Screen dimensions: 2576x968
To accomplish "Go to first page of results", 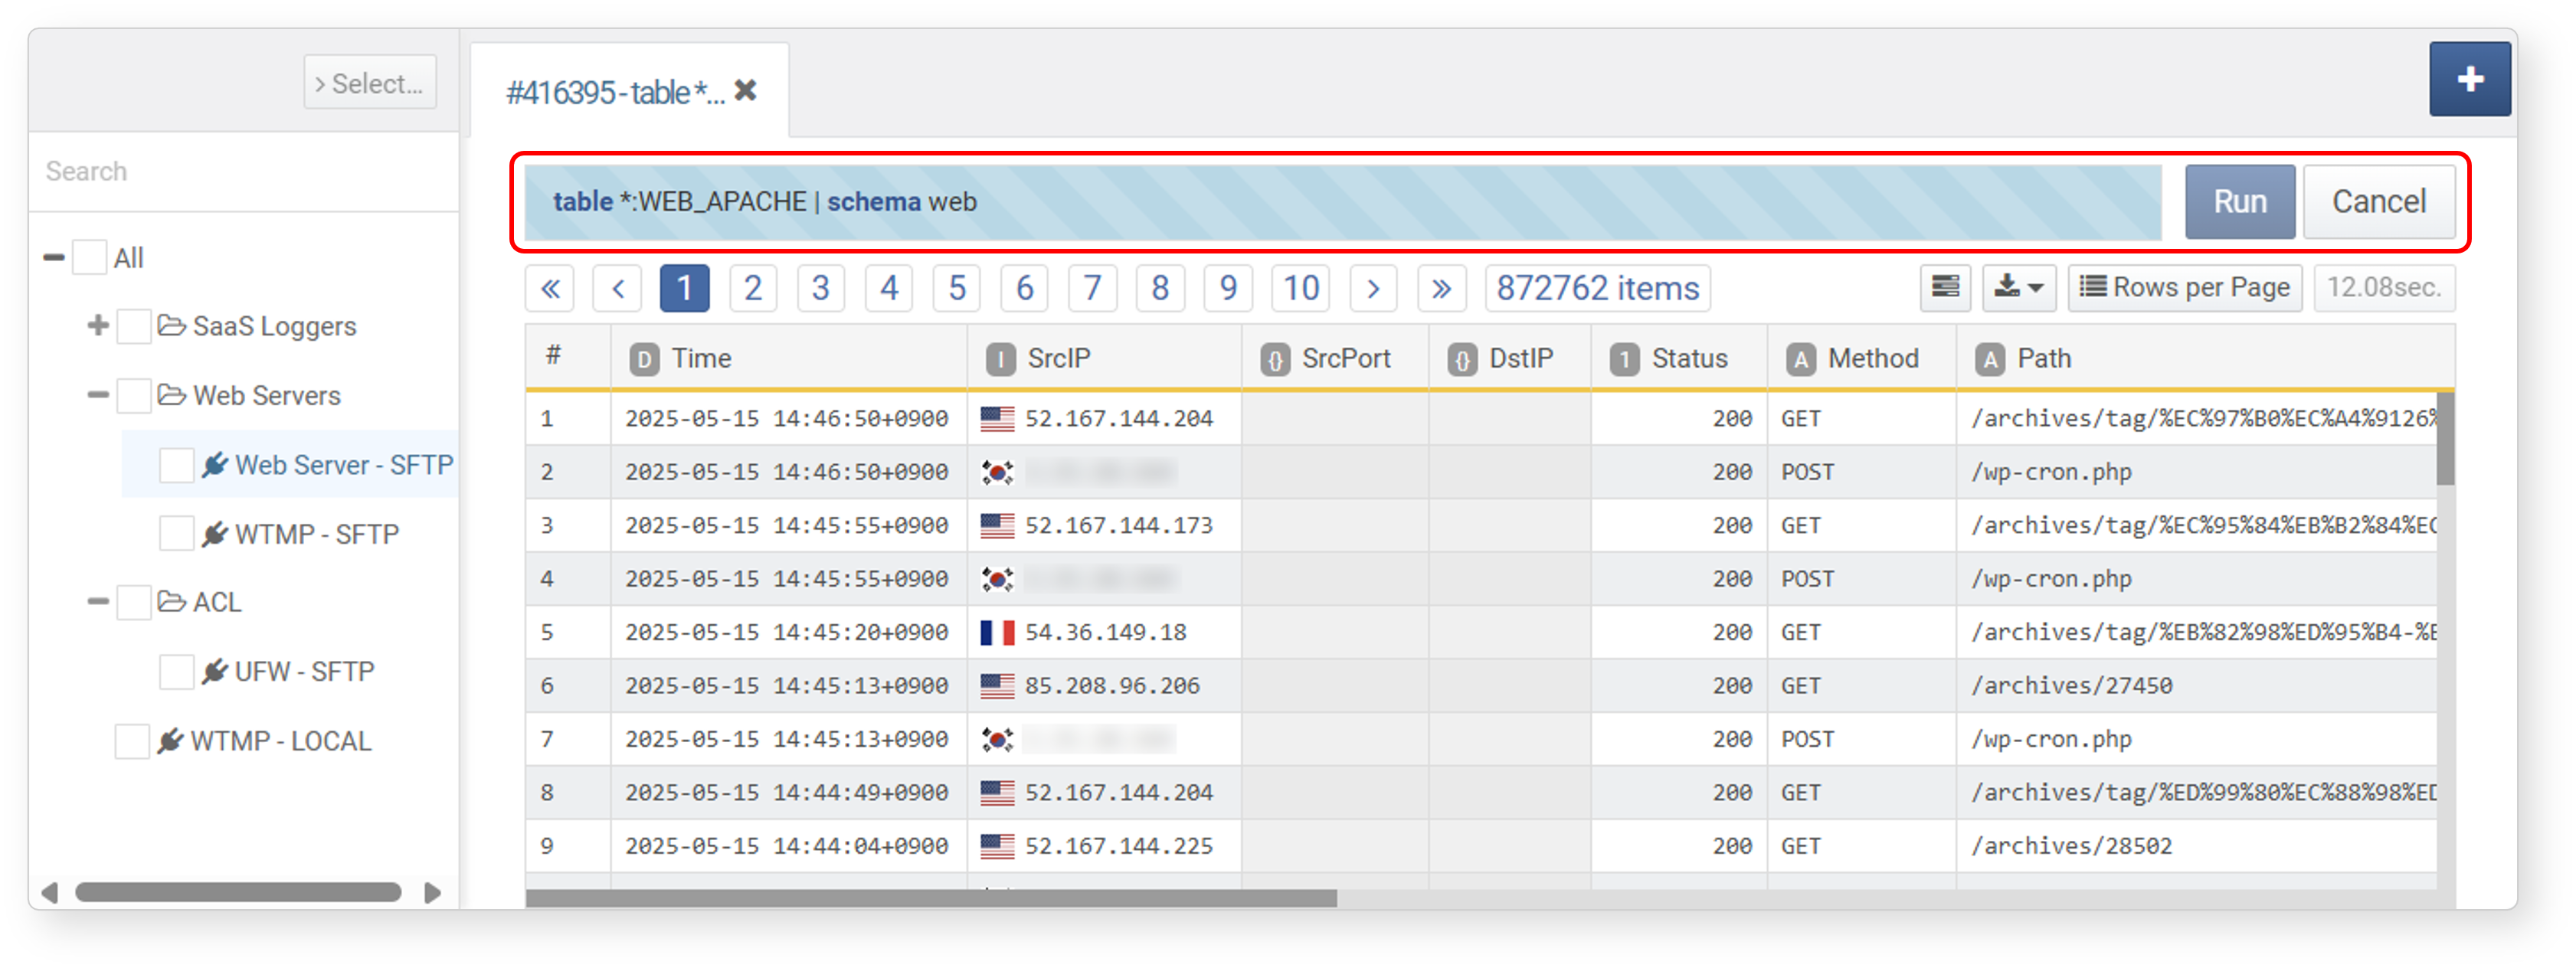I will point(550,289).
